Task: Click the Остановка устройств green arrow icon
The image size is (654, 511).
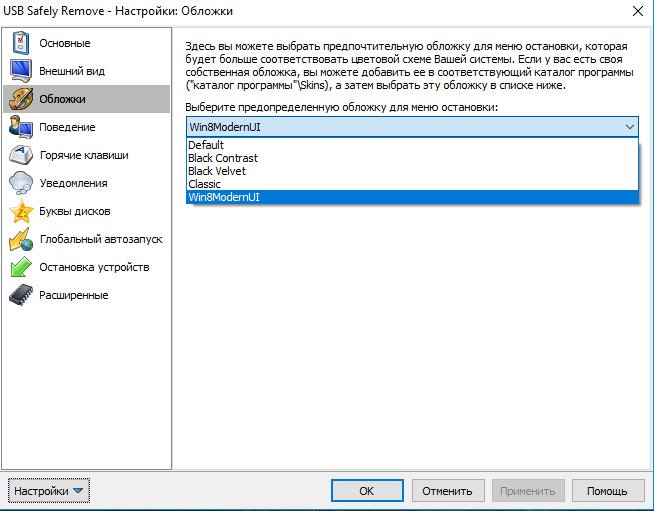Action: click(x=21, y=267)
